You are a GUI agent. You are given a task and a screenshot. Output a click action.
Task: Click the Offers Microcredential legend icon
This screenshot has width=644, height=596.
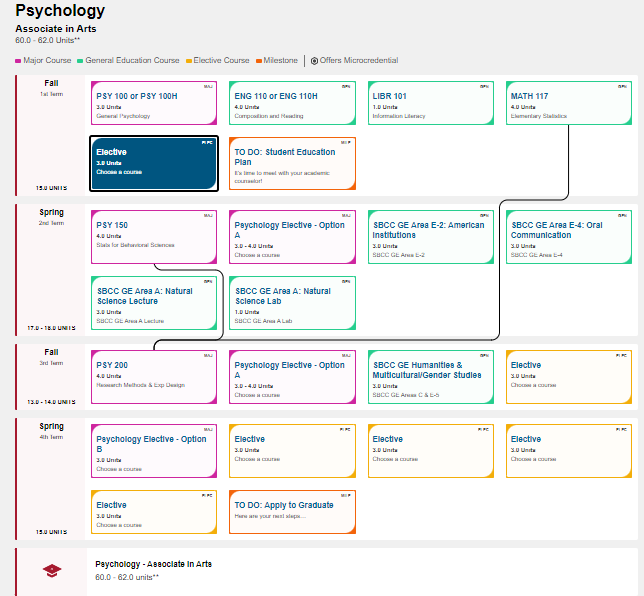(314, 61)
